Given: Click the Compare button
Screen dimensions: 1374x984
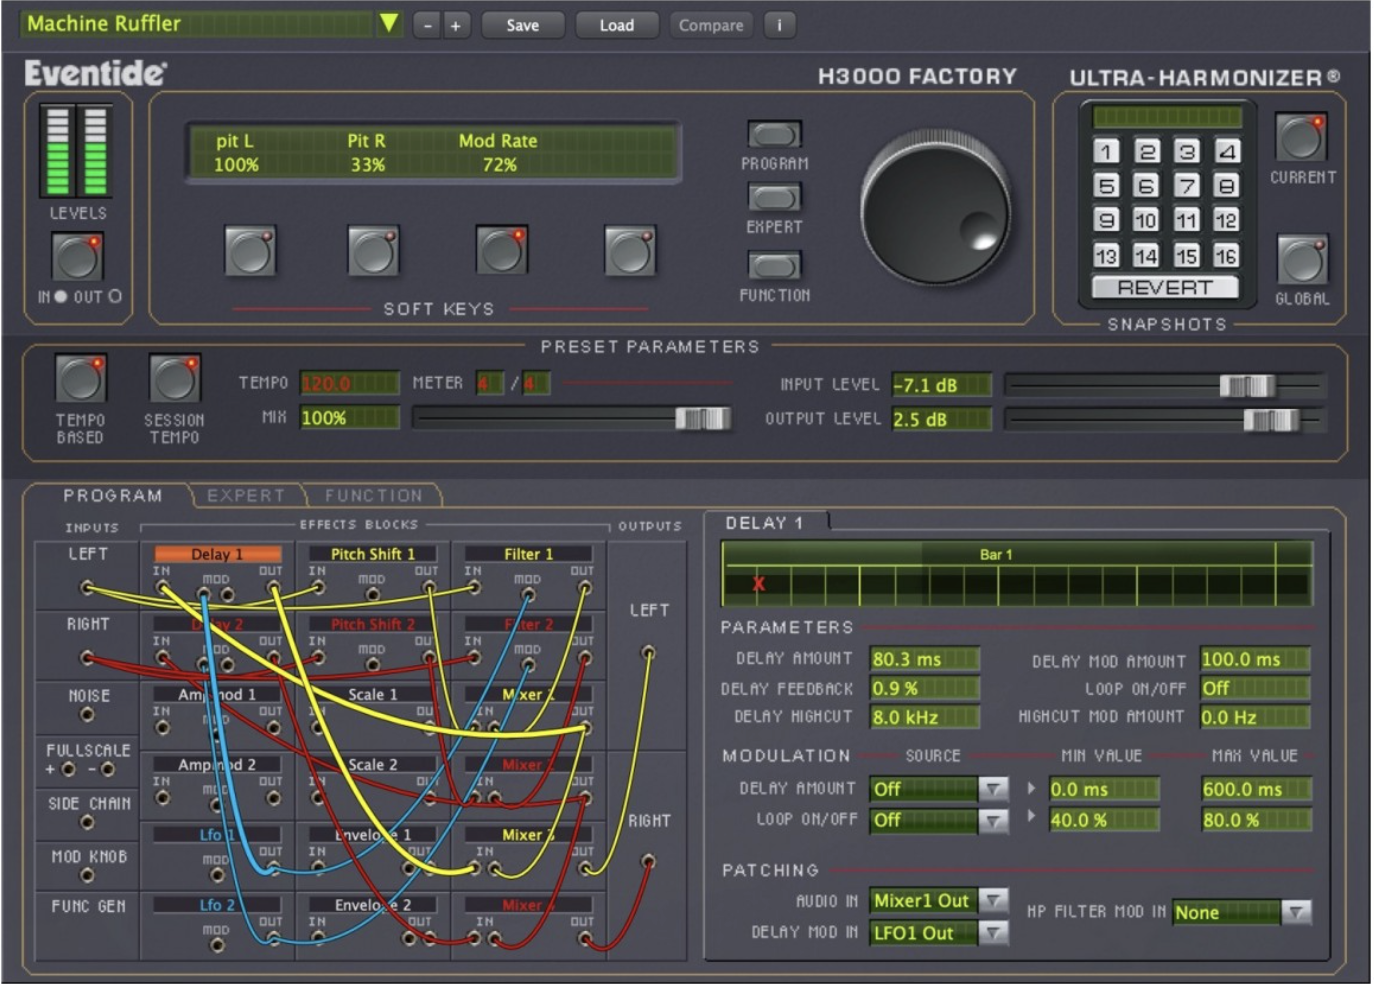Looking at the screenshot, I should click(711, 25).
